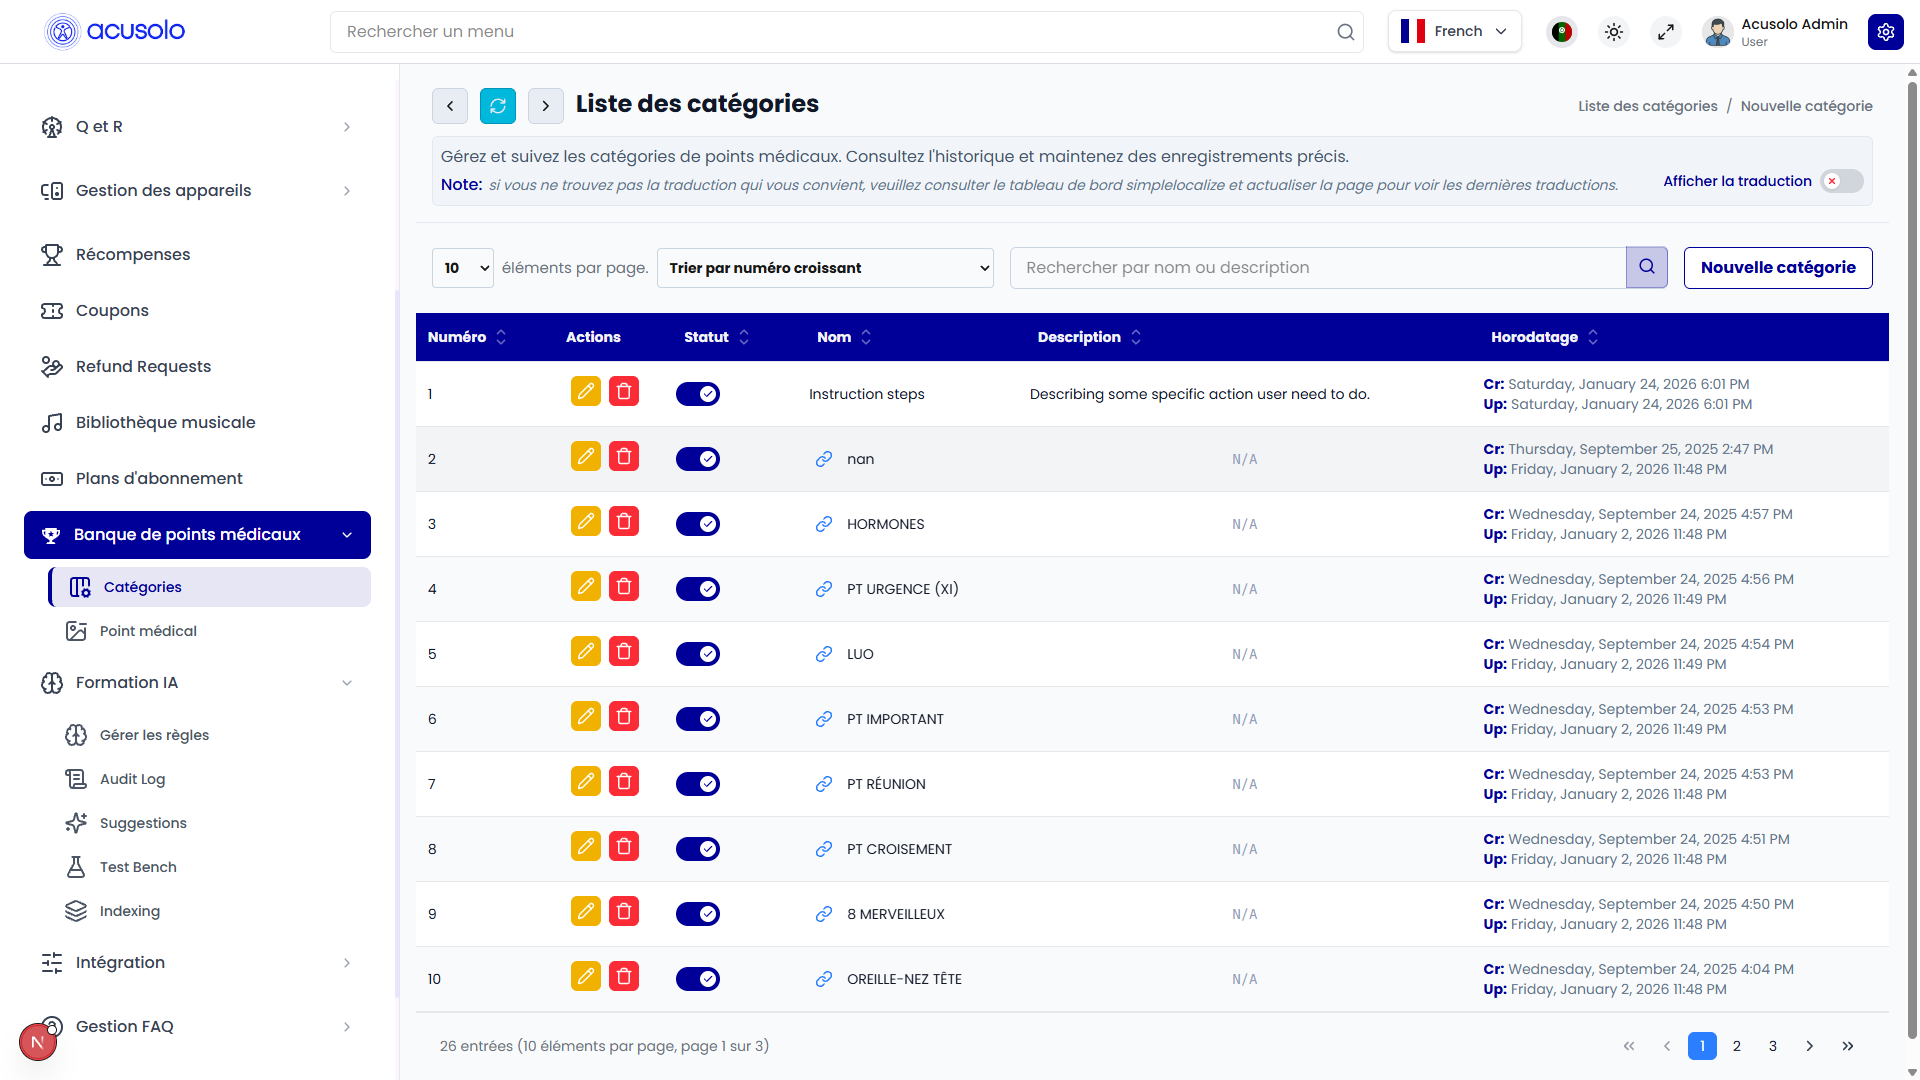Select the Bibliothèque musicale sidebar icon
The image size is (1920, 1080).
point(53,422)
